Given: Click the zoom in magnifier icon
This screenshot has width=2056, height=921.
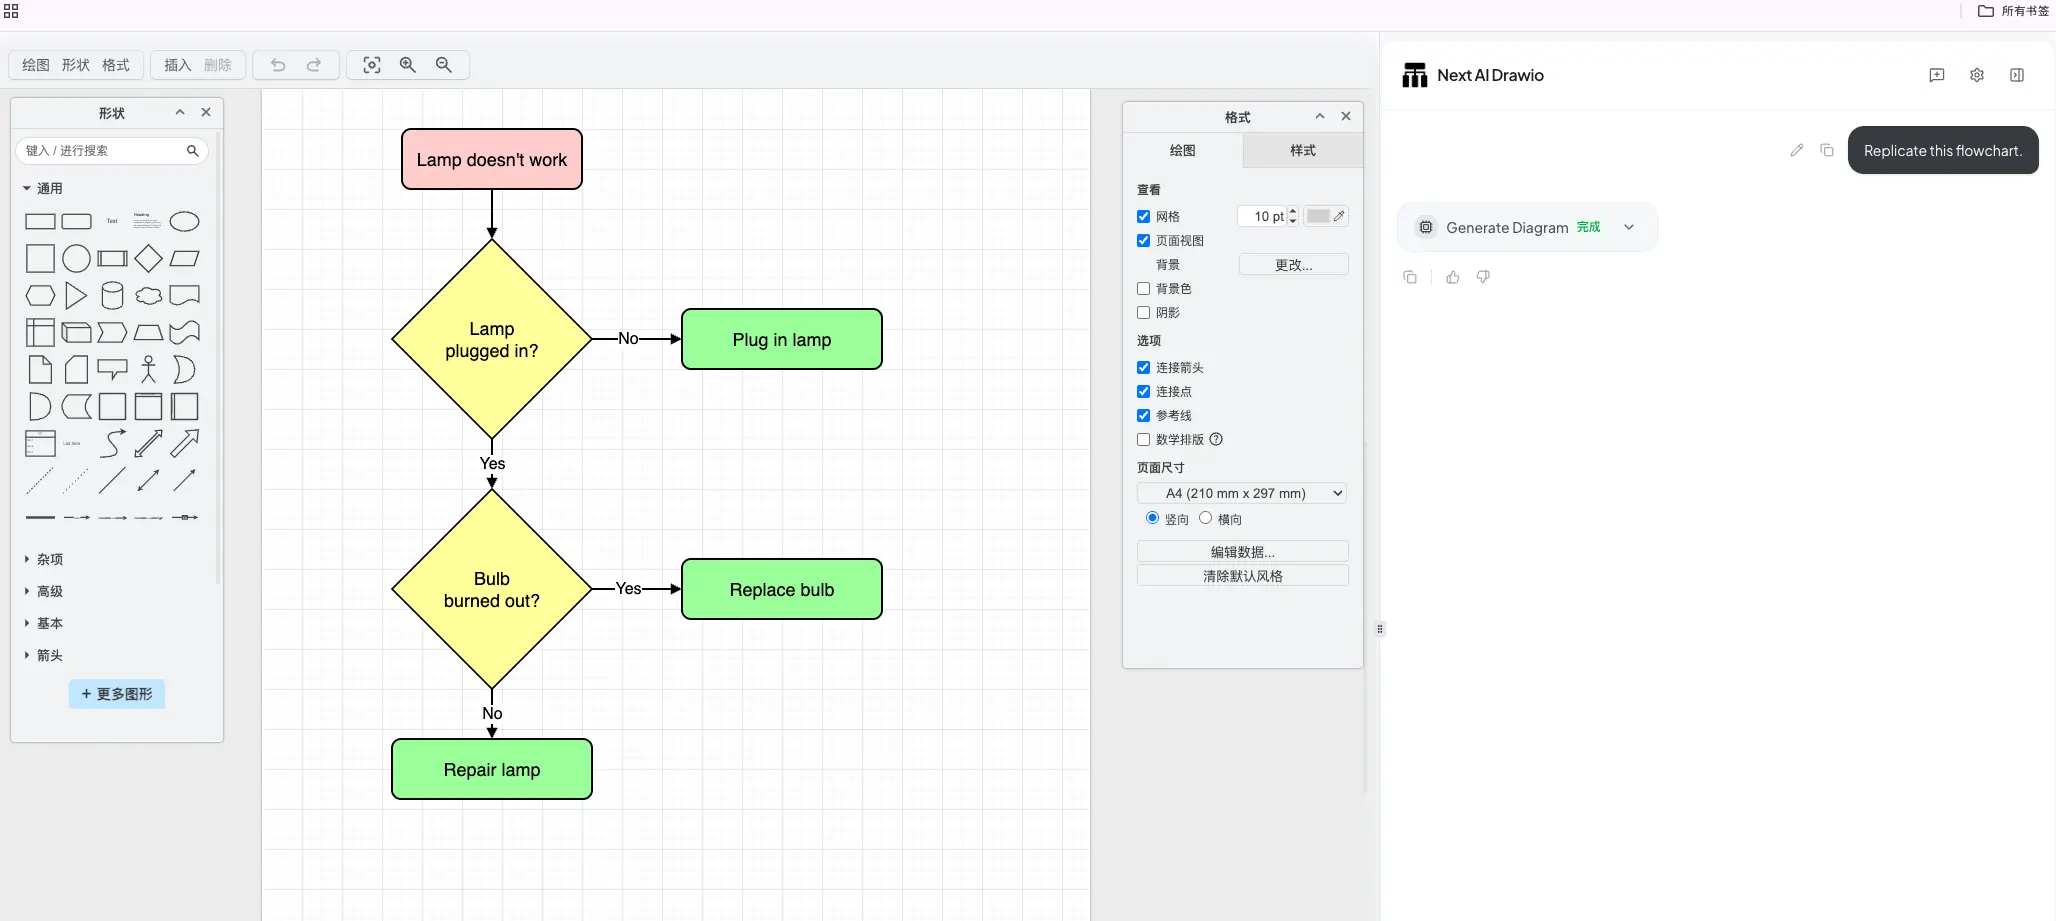Looking at the screenshot, I should pyautogui.click(x=408, y=65).
